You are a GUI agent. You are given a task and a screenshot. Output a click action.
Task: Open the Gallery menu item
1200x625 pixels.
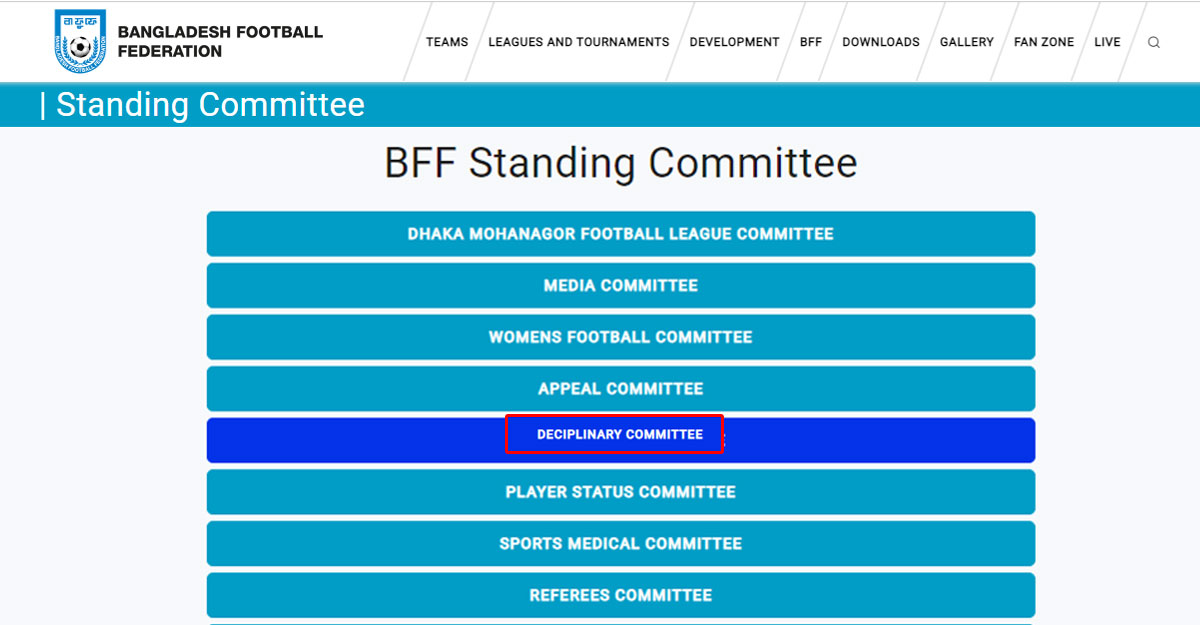point(966,42)
